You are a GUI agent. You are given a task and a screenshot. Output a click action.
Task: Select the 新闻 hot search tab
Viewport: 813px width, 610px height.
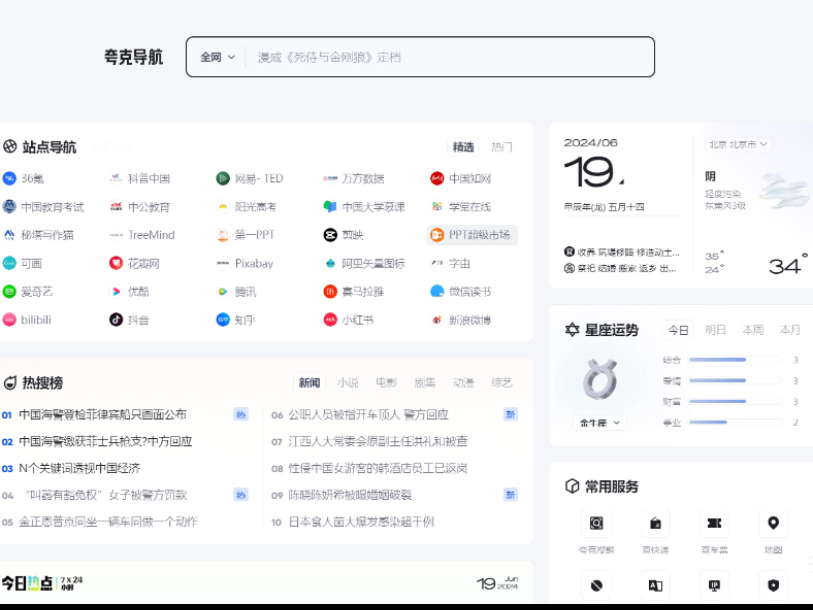pyautogui.click(x=309, y=383)
